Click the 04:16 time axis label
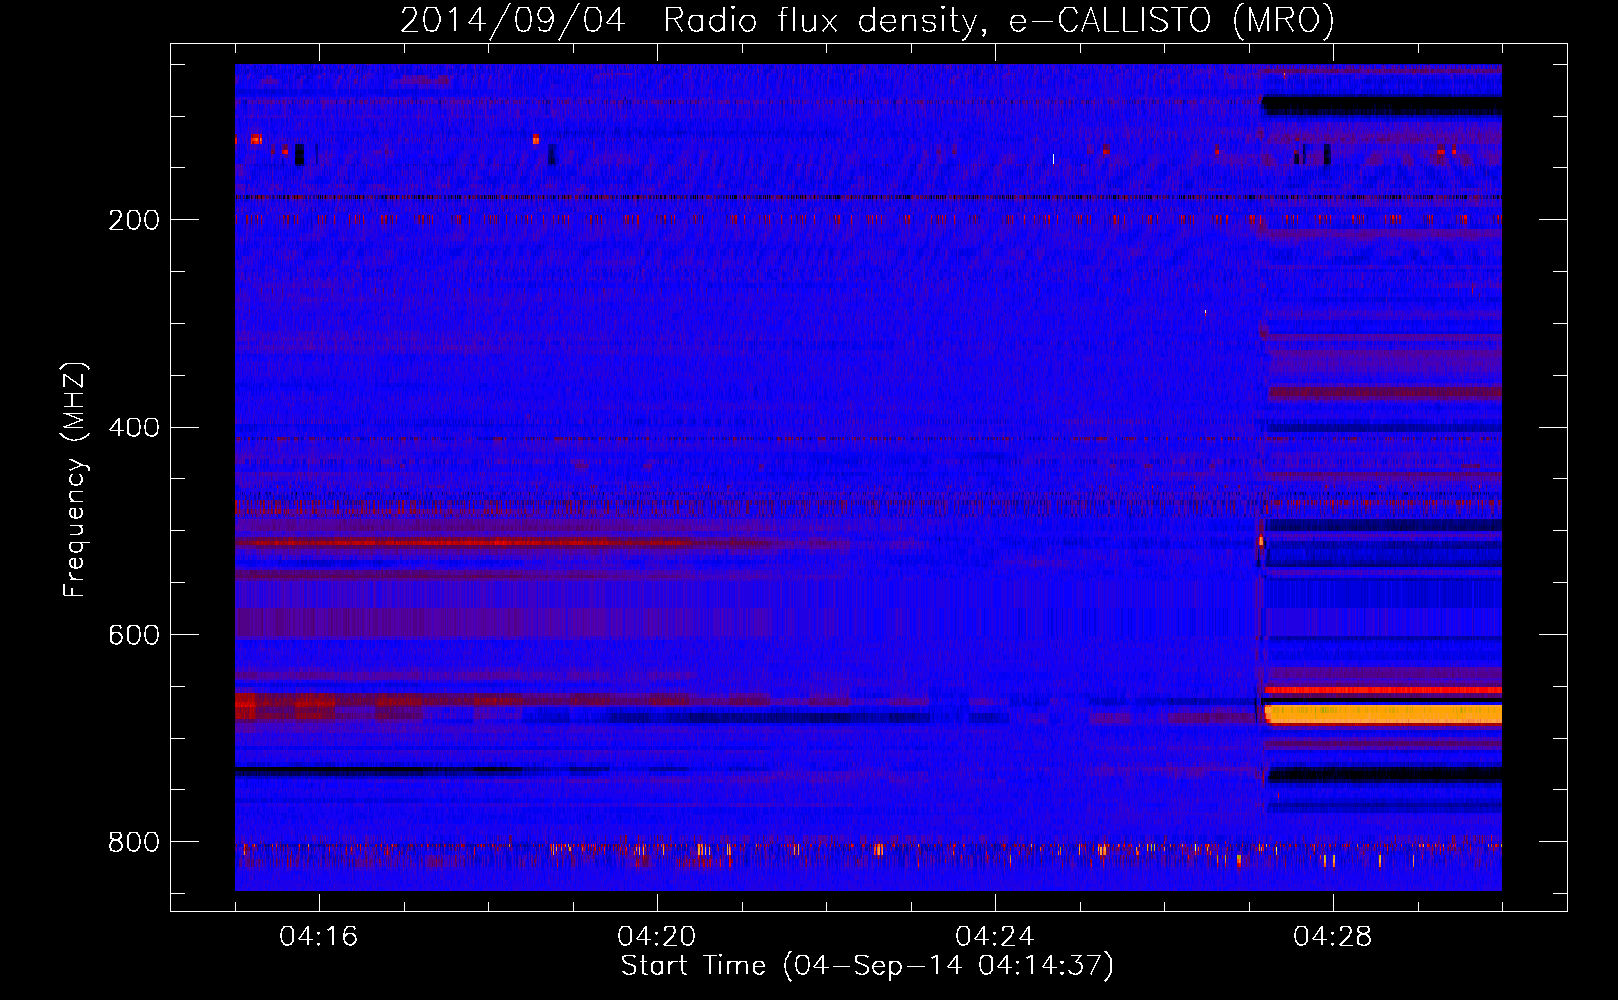This screenshot has height=1000, width=1618. [319, 937]
